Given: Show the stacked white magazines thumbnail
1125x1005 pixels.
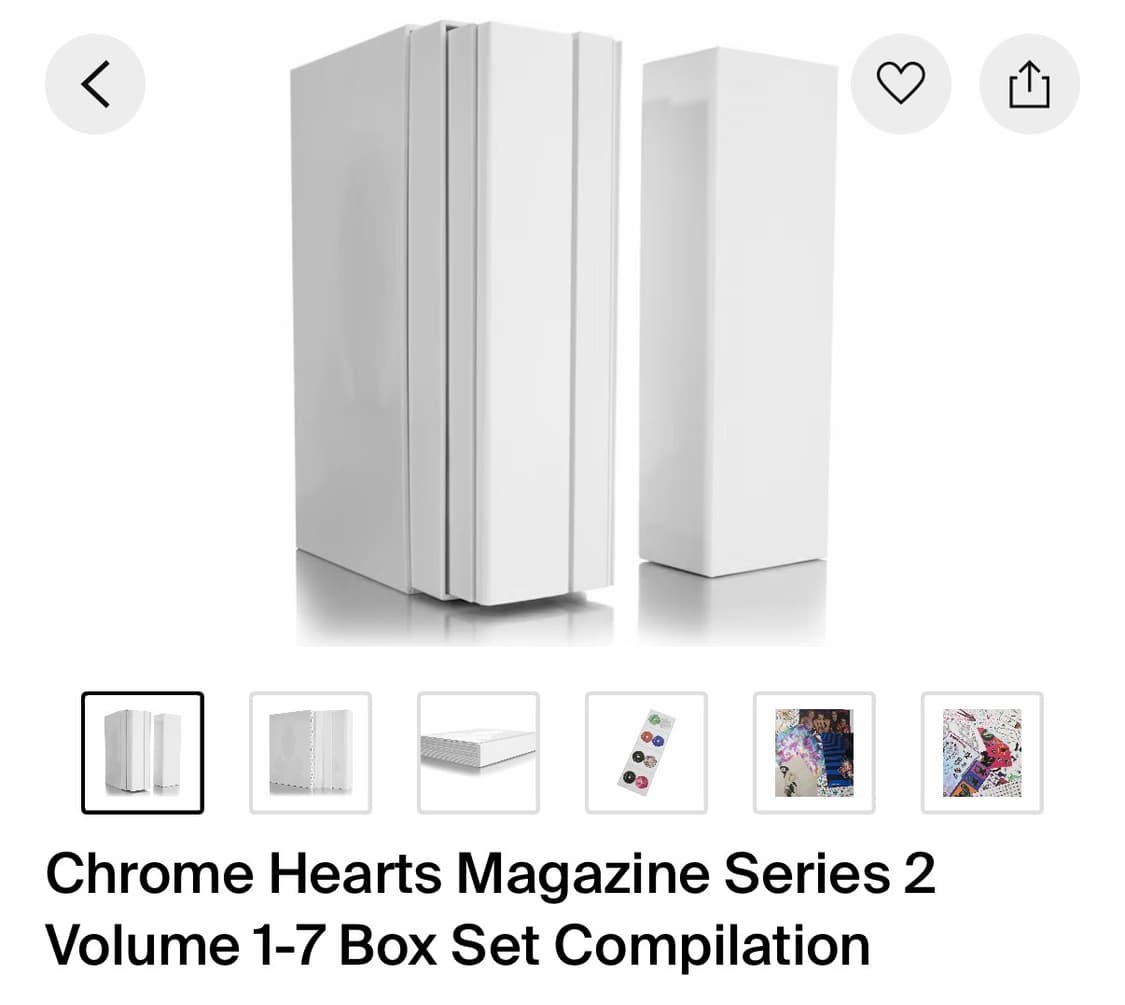Looking at the screenshot, I should click(x=479, y=752).
